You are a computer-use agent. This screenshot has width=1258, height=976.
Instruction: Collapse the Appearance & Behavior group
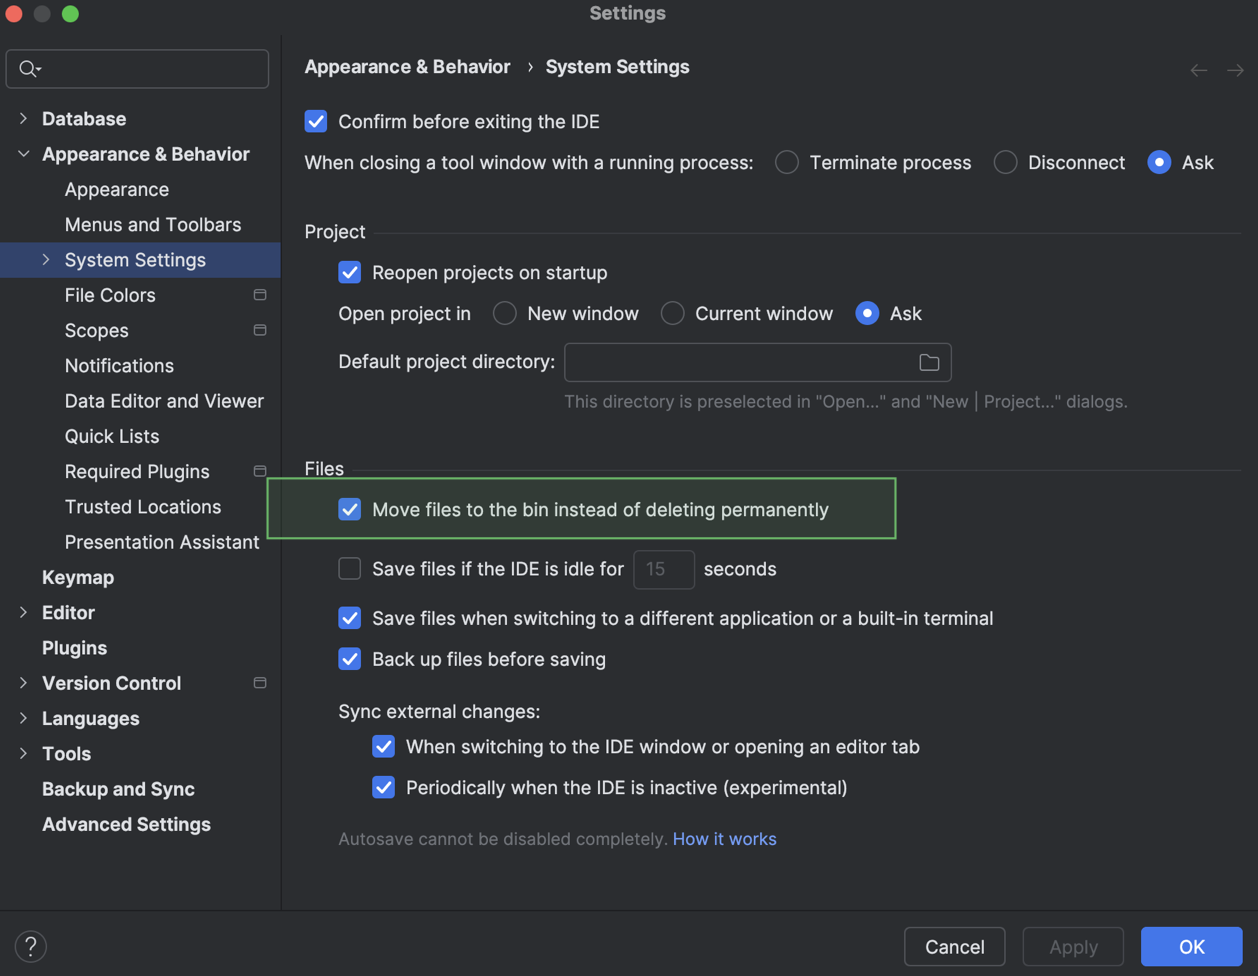point(24,154)
